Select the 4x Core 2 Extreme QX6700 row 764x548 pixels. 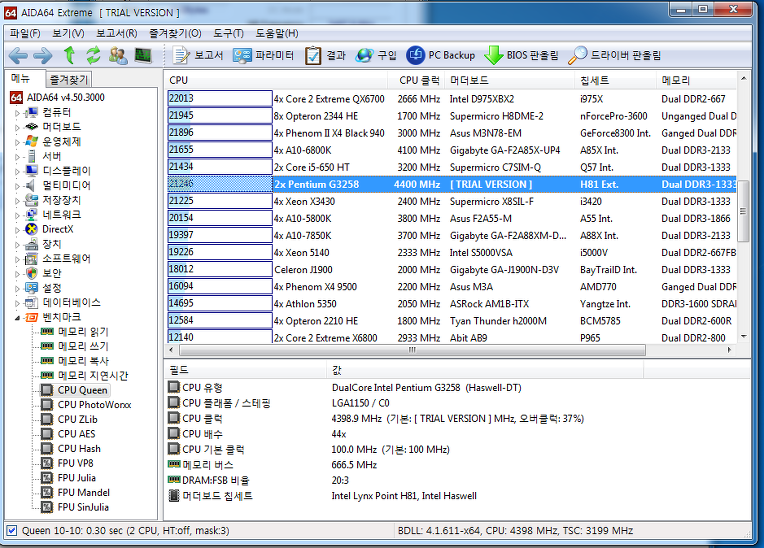coord(452,99)
